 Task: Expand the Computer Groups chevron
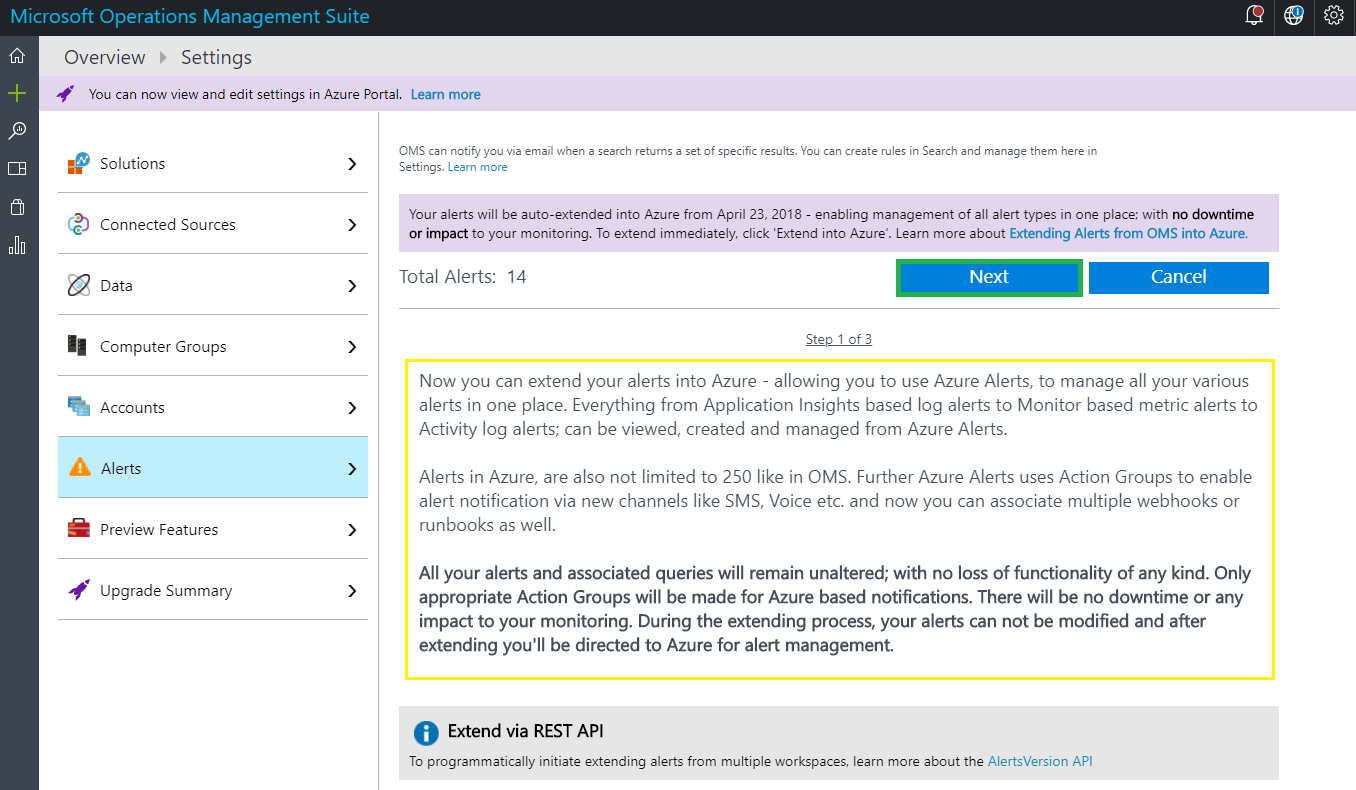tap(352, 346)
